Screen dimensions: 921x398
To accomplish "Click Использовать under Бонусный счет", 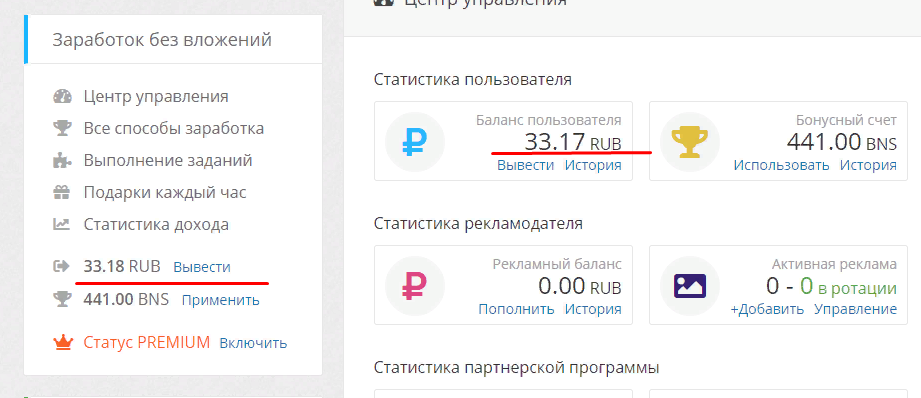I will (x=781, y=165).
